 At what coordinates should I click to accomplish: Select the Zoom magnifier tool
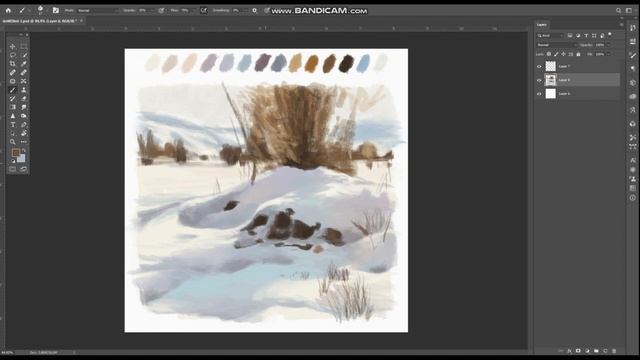coord(13,142)
